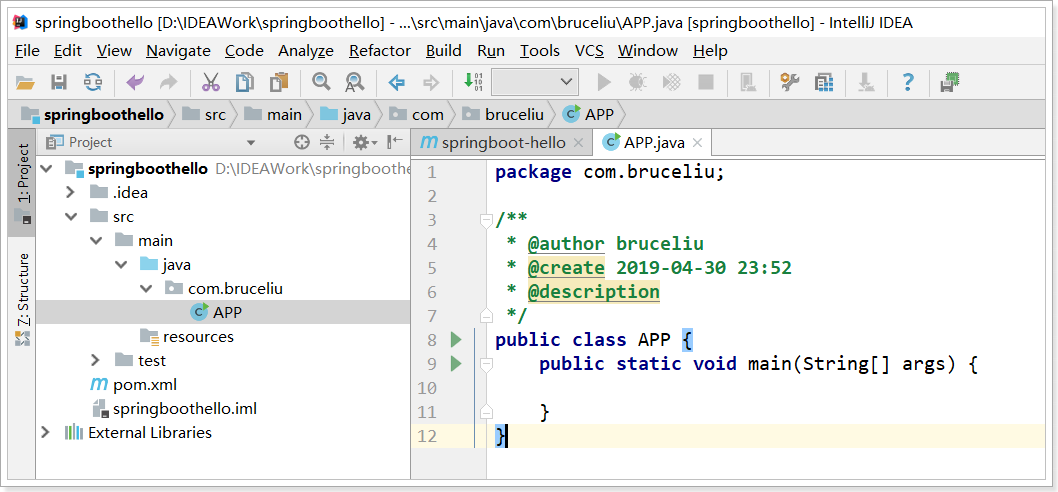This screenshot has height=492, width=1058.
Task: Collapse the springboothello root node
Action: (x=46, y=169)
